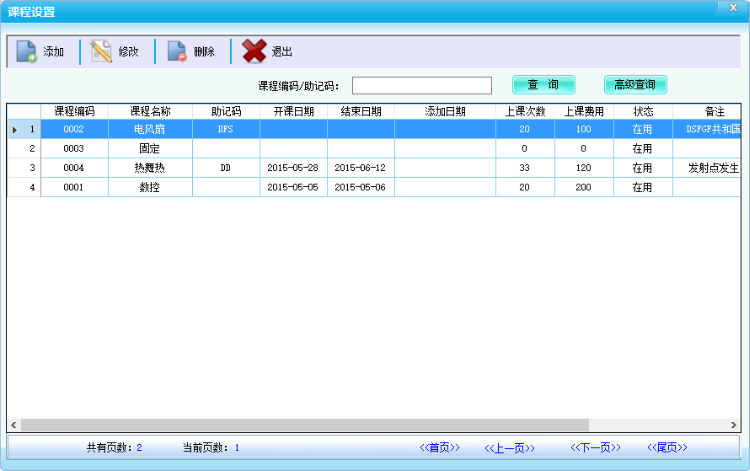
Task: Sort by 课程名称 column header
Action: click(150, 111)
